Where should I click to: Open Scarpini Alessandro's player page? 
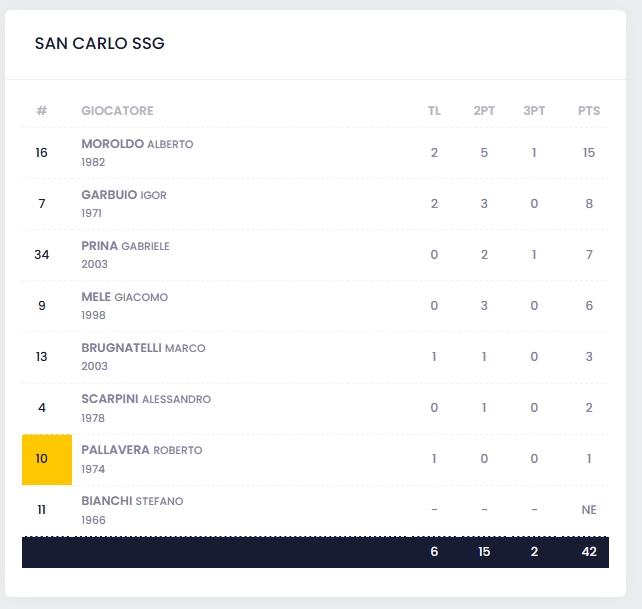click(146, 399)
